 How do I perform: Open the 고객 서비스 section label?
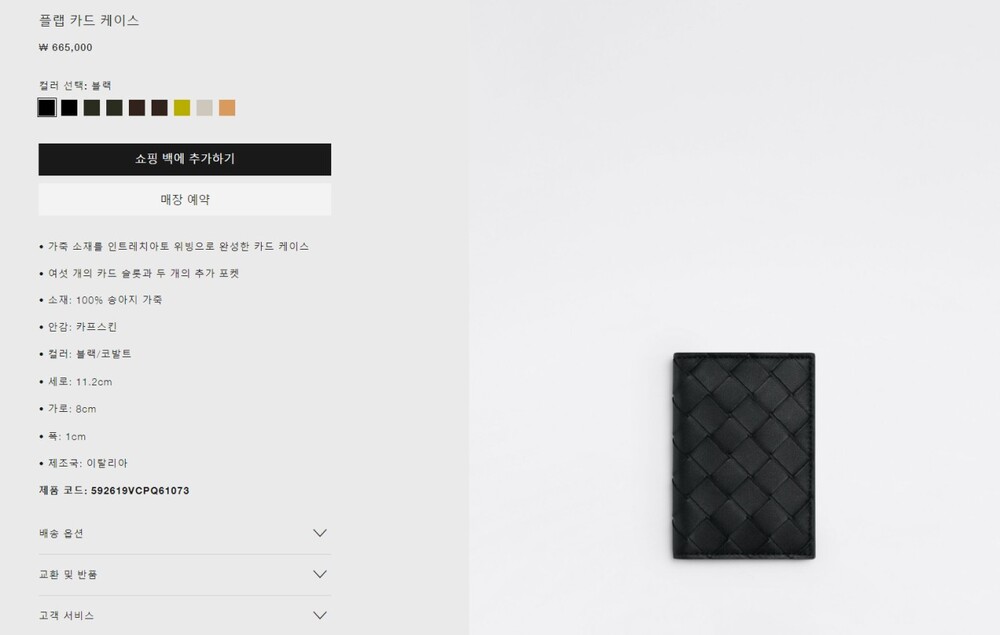click(66, 615)
